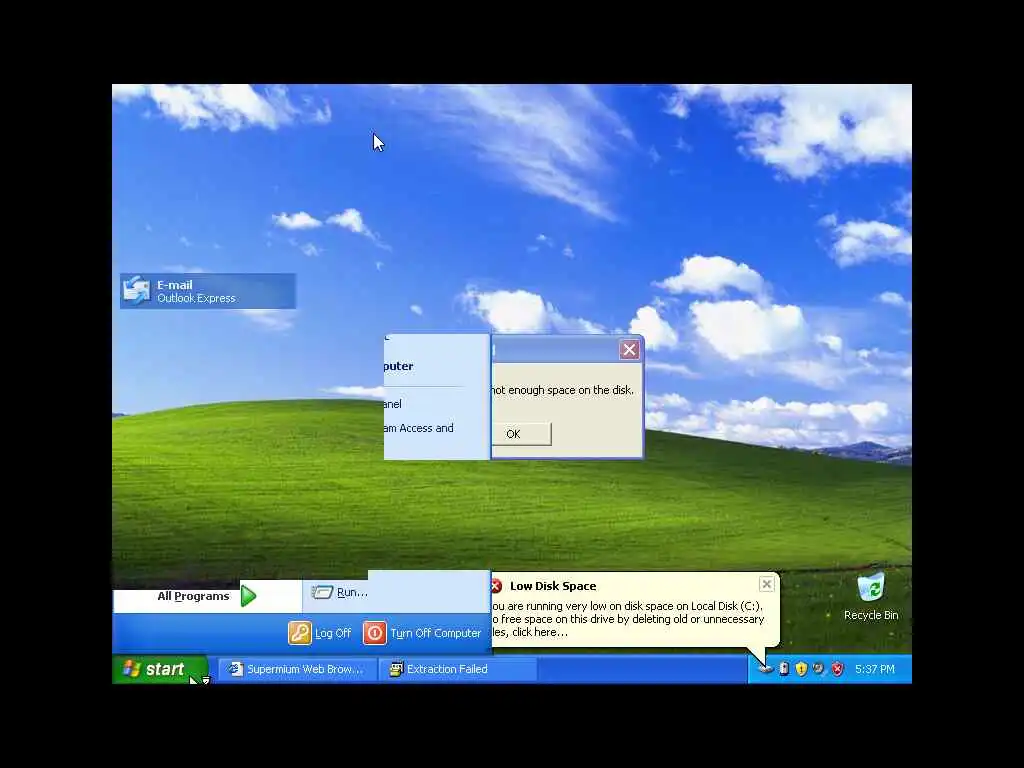Image resolution: width=1024 pixels, height=768 pixels.
Task: Expand the All Programs green arrow
Action: (x=248, y=596)
